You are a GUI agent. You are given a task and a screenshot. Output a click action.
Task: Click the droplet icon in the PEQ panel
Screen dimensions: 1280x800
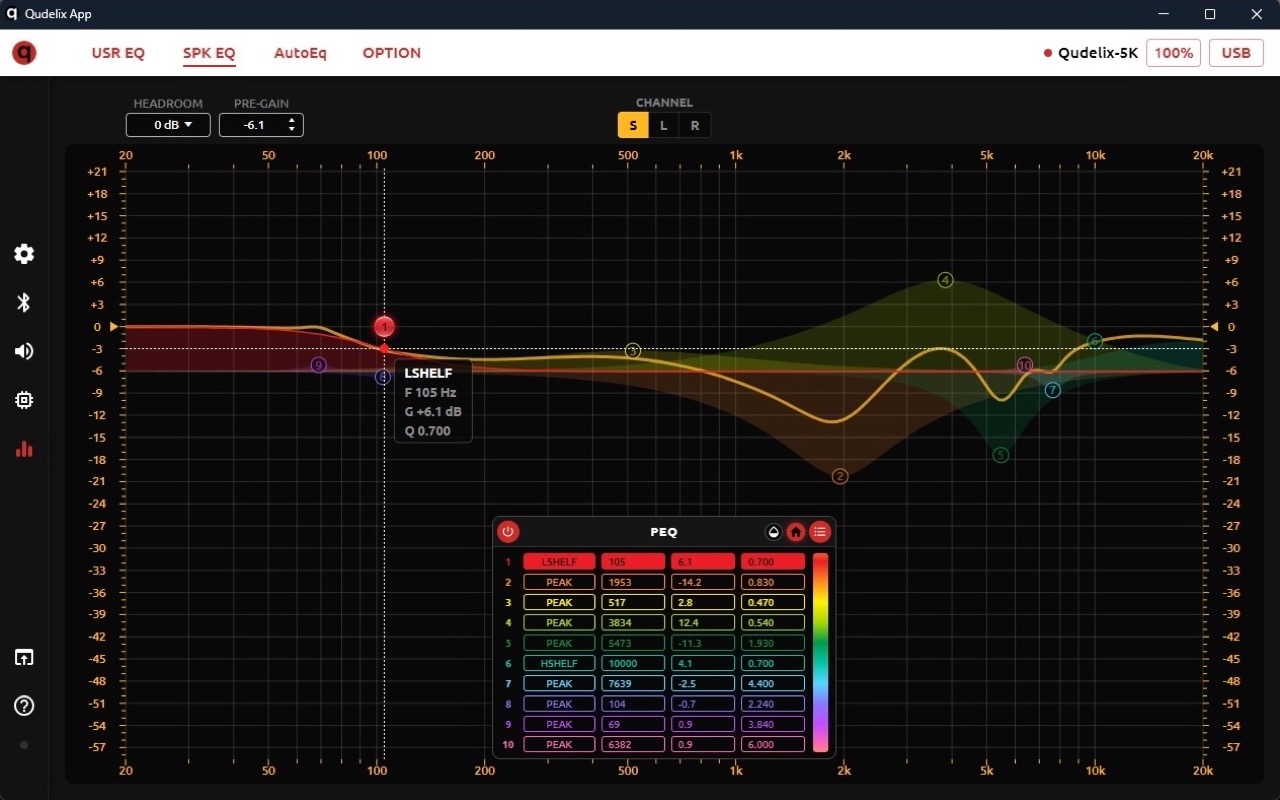(x=773, y=532)
